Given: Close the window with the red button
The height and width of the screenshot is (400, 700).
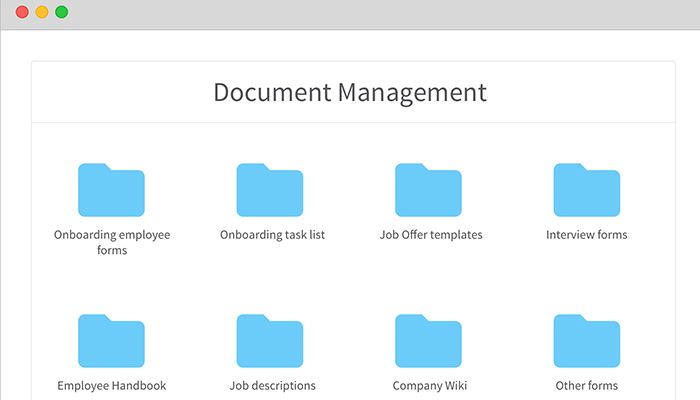Looking at the screenshot, I should (22, 12).
